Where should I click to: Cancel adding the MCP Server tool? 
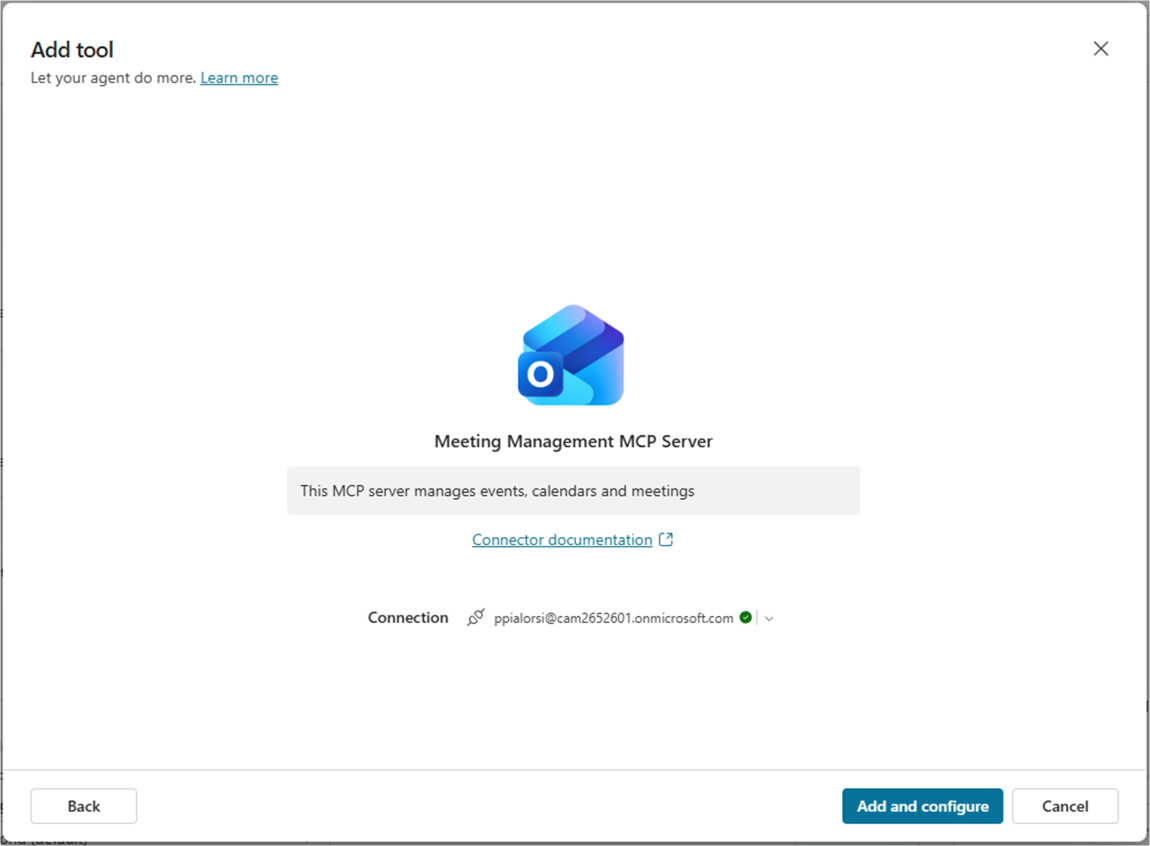(x=1065, y=806)
